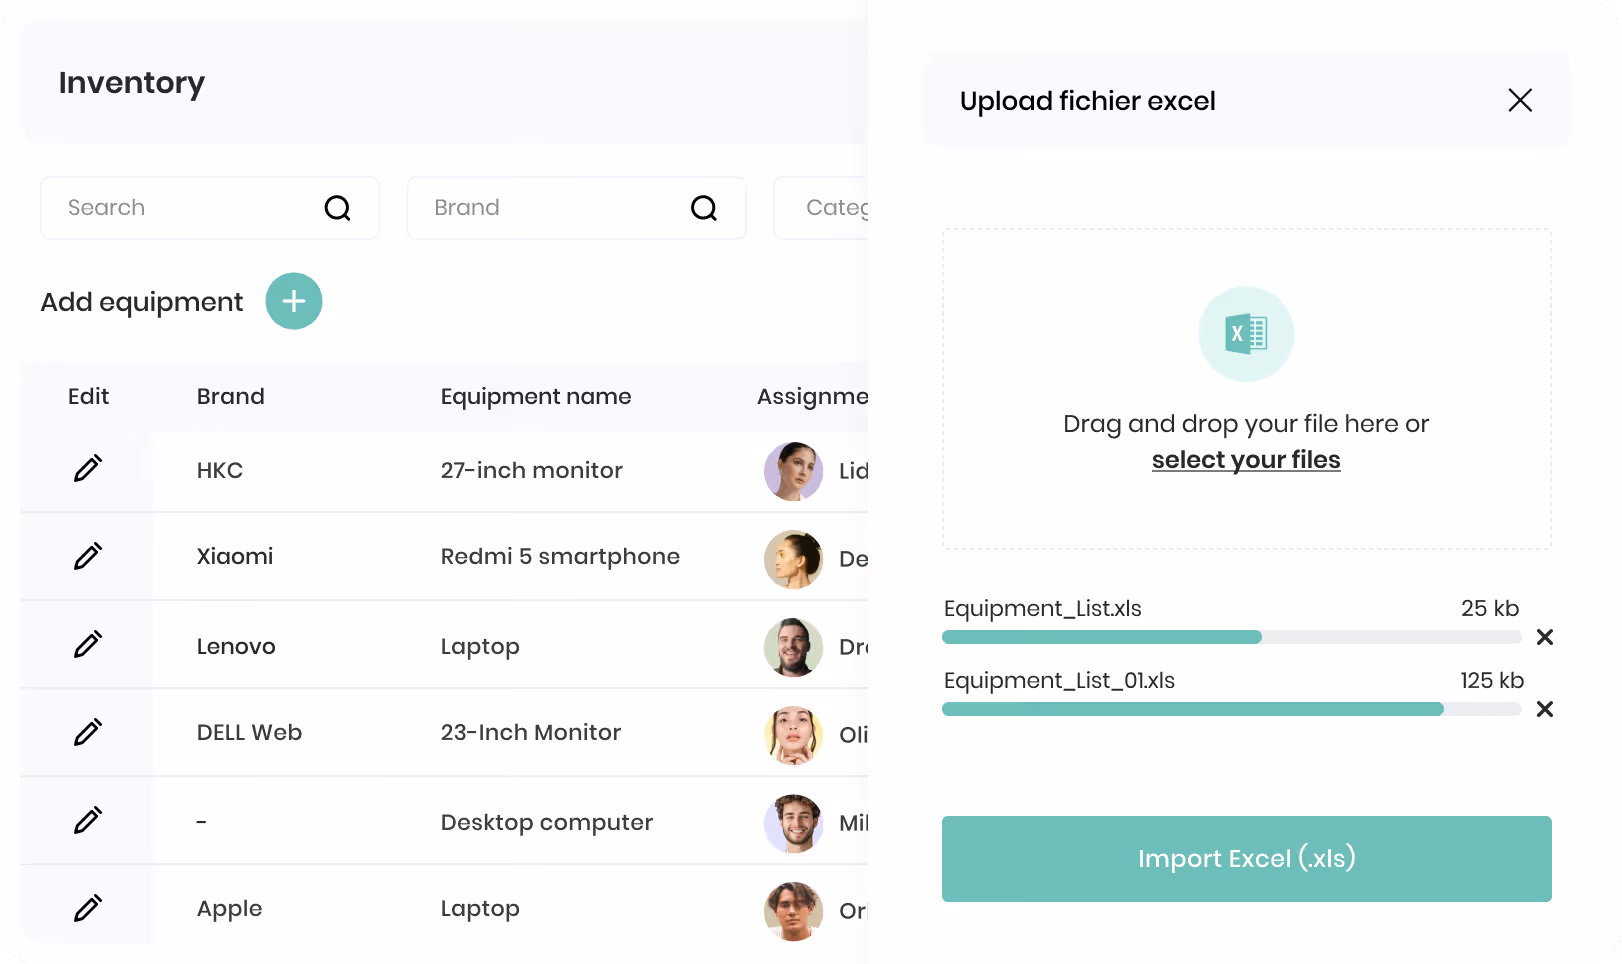Click the Edit column header

tap(88, 396)
